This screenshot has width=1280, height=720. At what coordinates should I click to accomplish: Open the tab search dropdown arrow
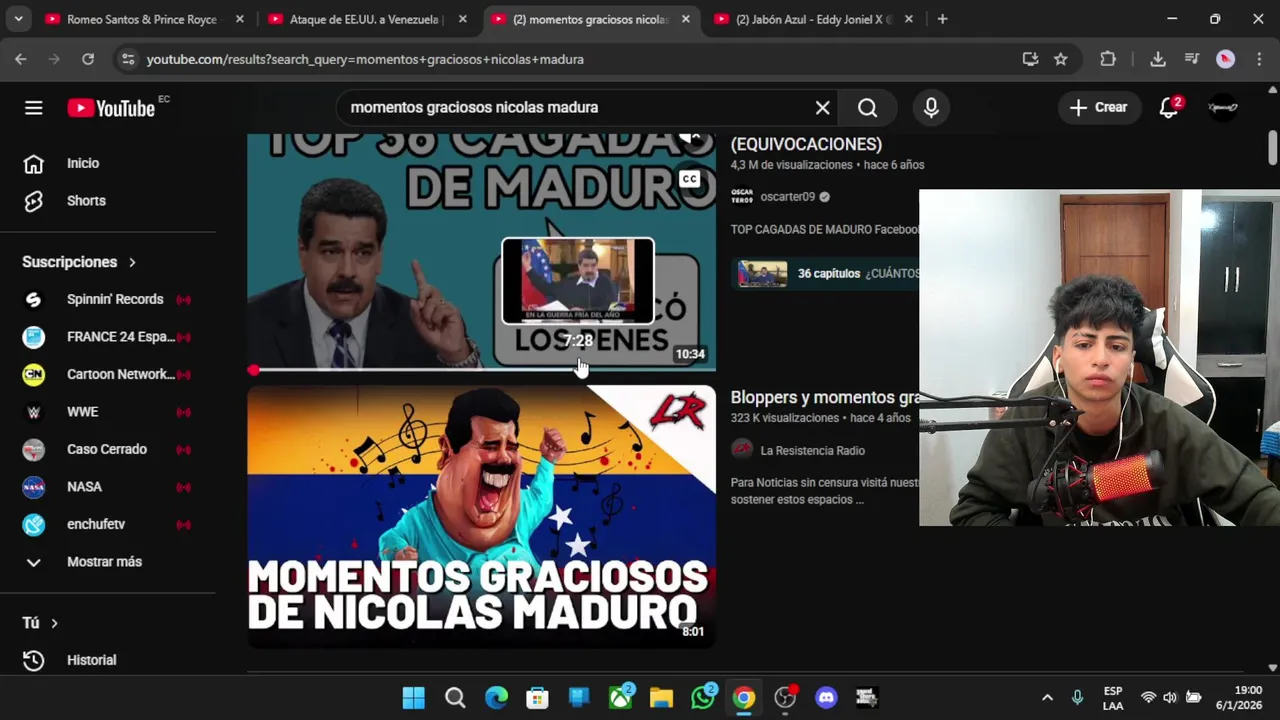tap(18, 19)
